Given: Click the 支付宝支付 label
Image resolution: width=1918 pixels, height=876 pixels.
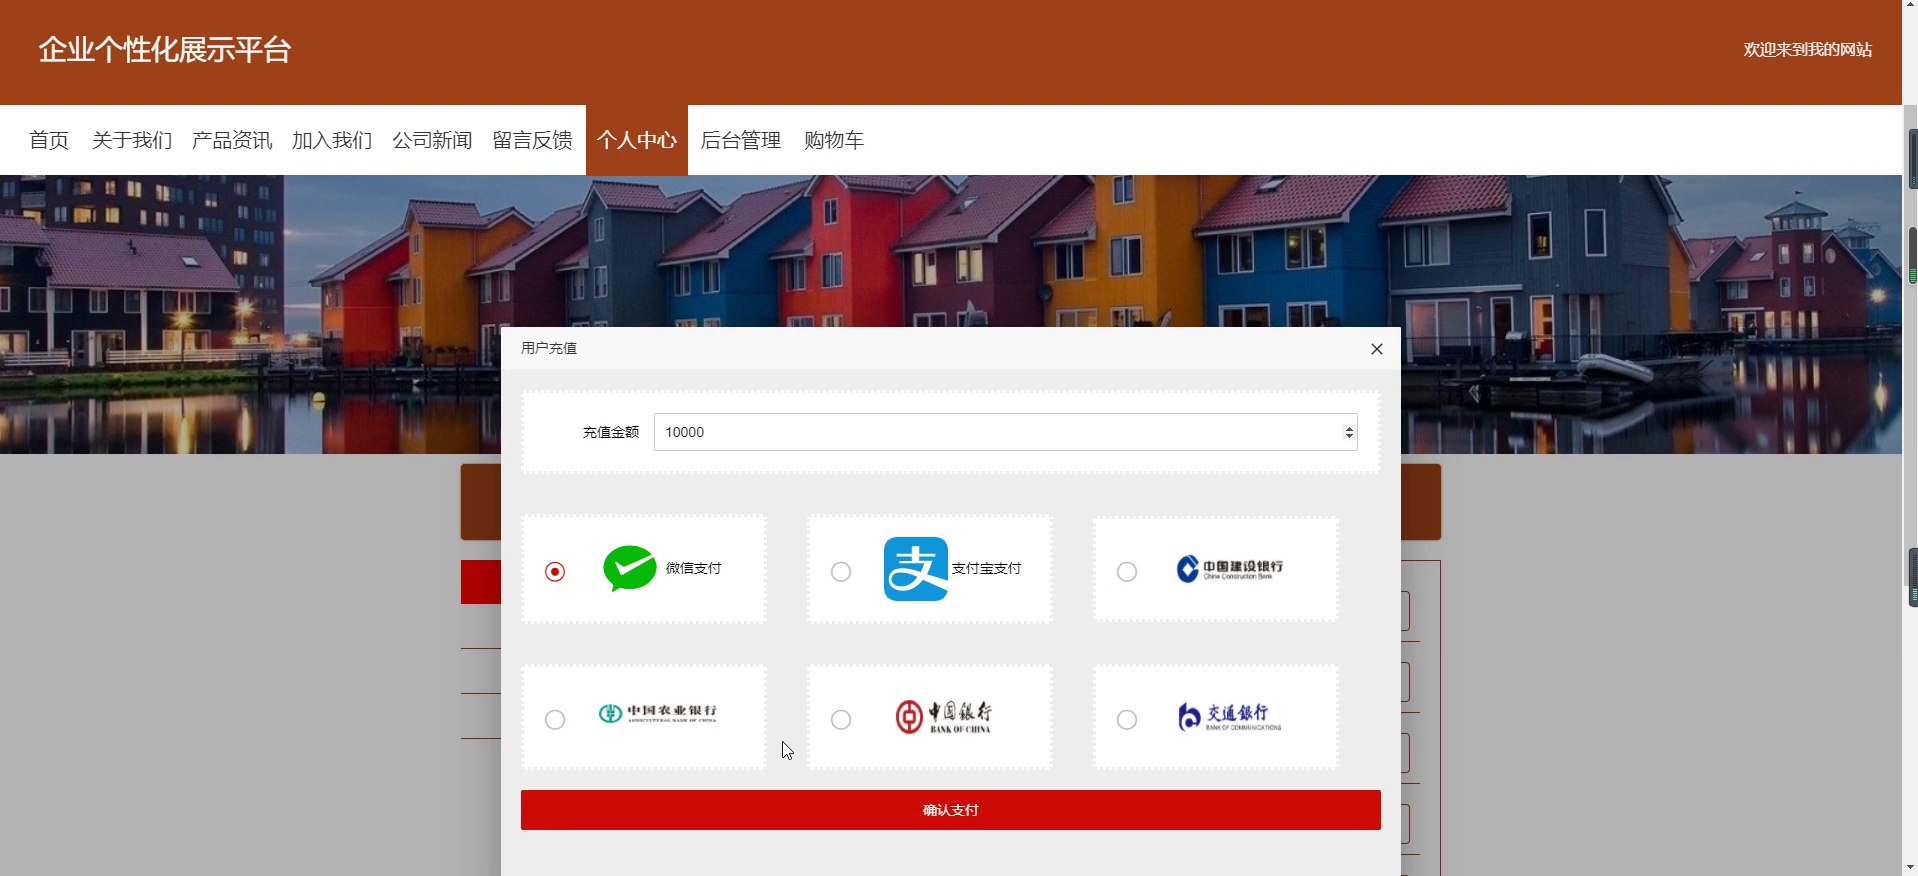Looking at the screenshot, I should [987, 568].
